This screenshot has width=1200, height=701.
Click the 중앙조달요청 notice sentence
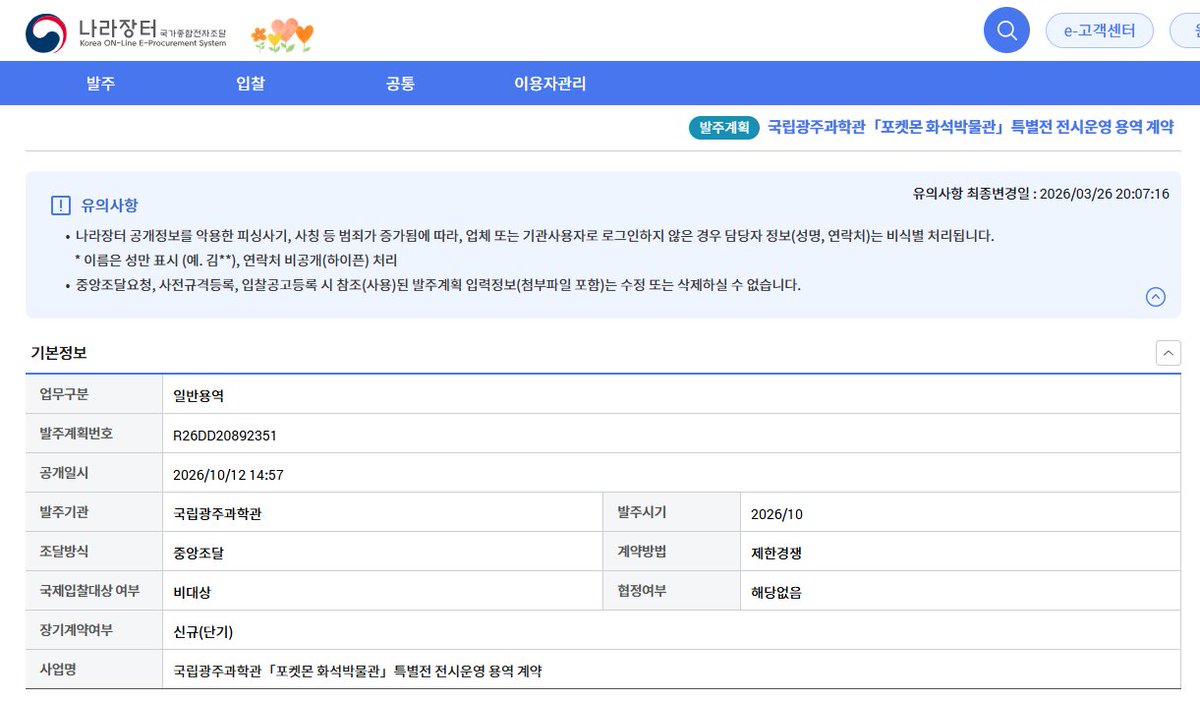(438, 285)
